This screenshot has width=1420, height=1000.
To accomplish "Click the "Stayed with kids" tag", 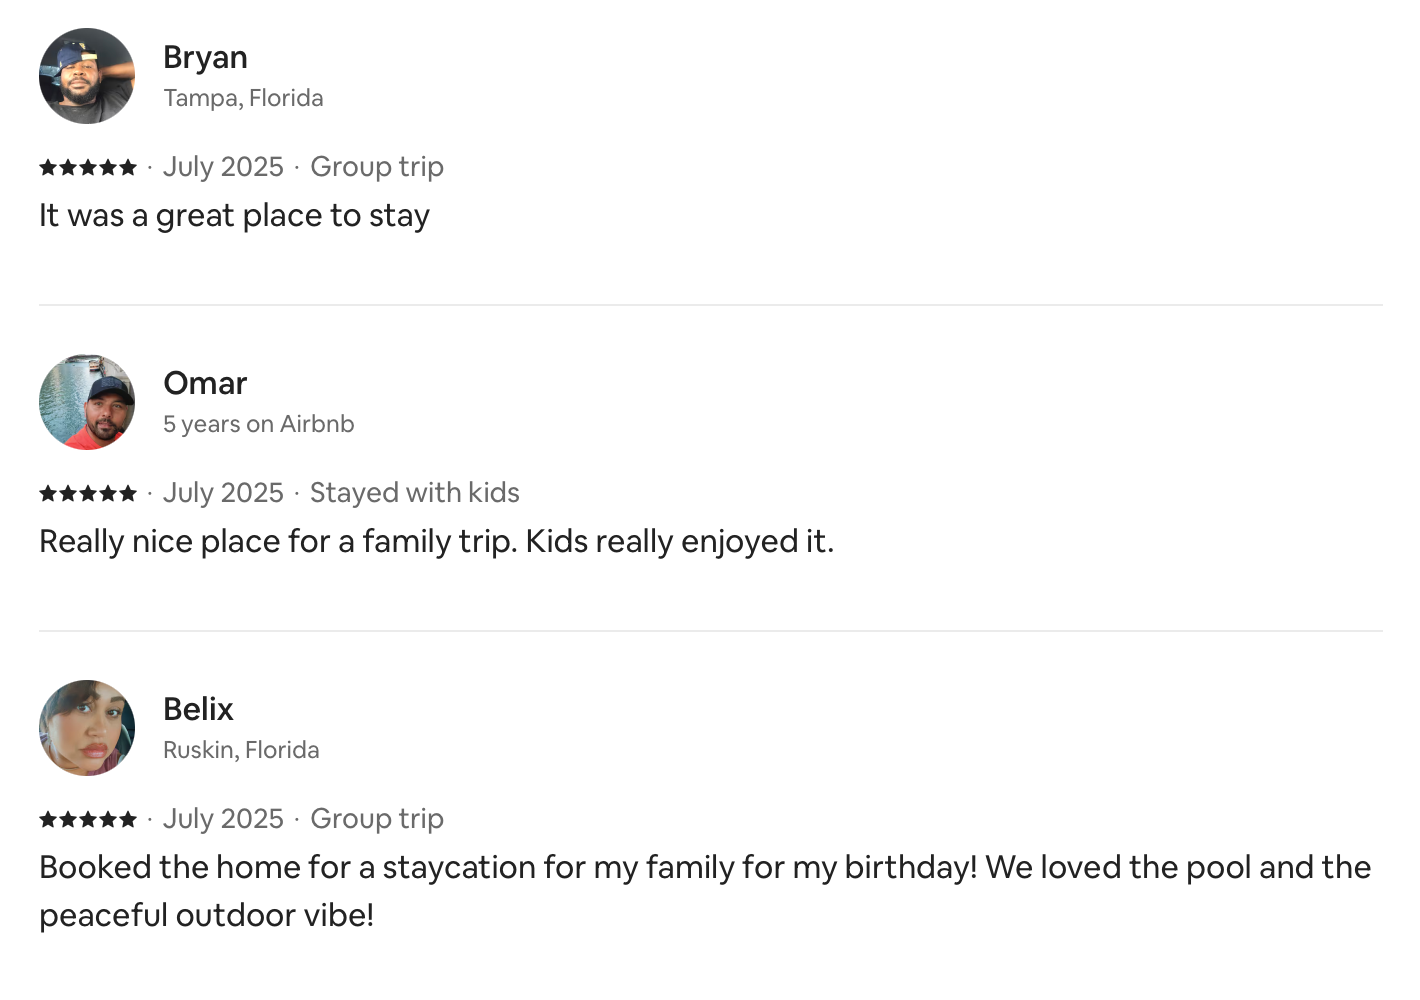I will click(414, 493).
